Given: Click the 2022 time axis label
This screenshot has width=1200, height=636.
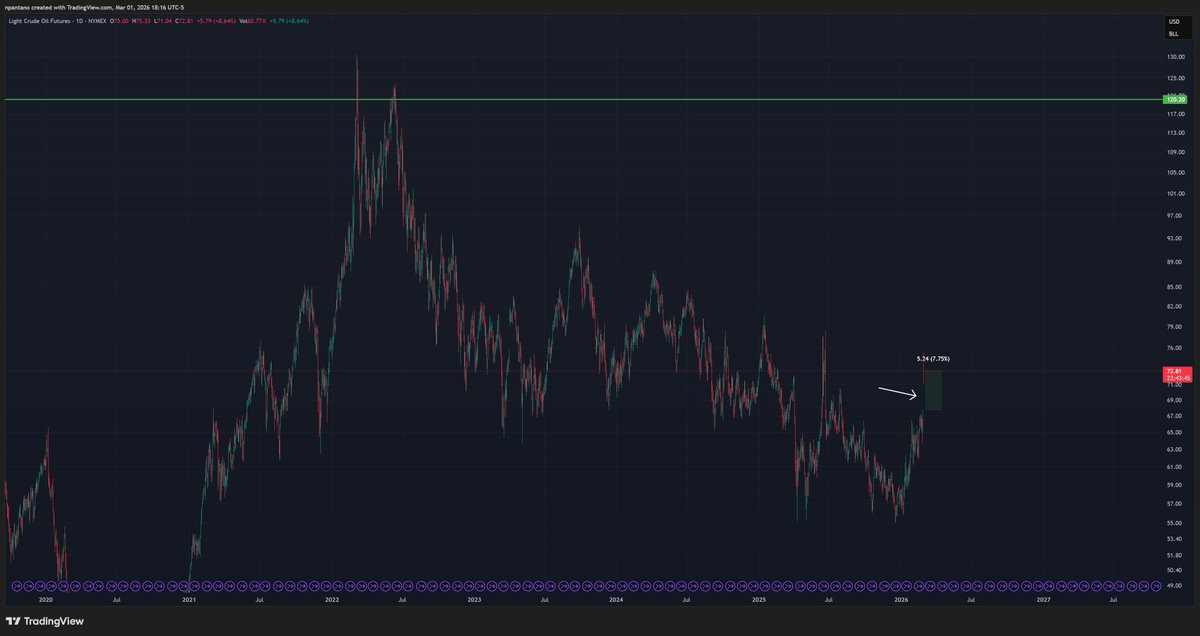Looking at the screenshot, I should [331, 600].
